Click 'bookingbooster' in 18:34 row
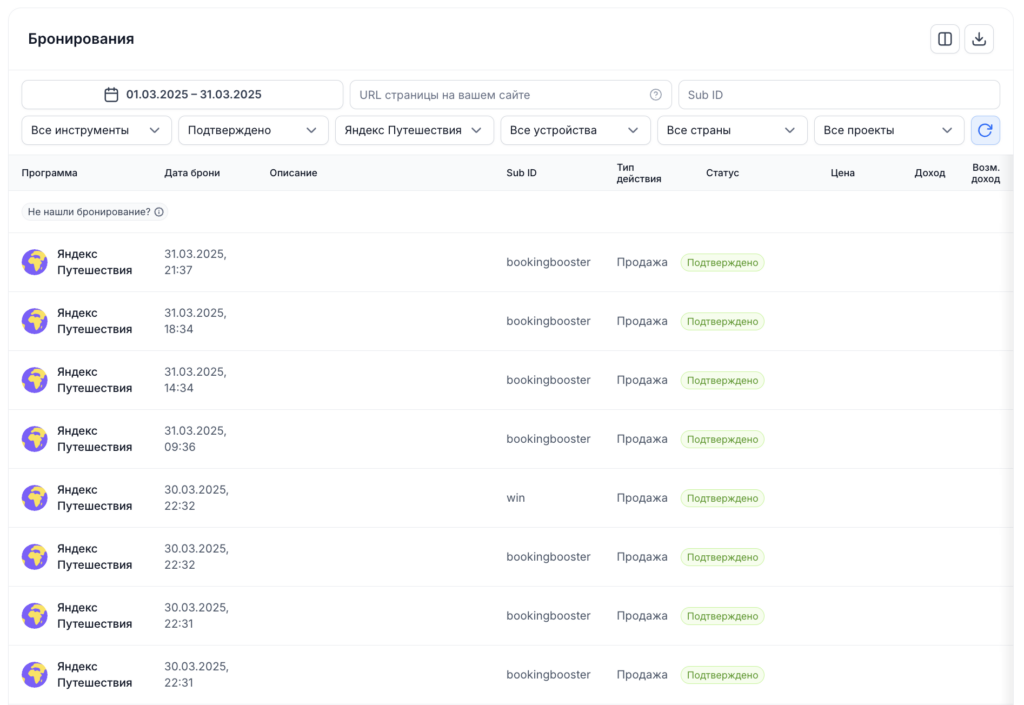This screenshot has height=705, width=1024. click(x=548, y=321)
